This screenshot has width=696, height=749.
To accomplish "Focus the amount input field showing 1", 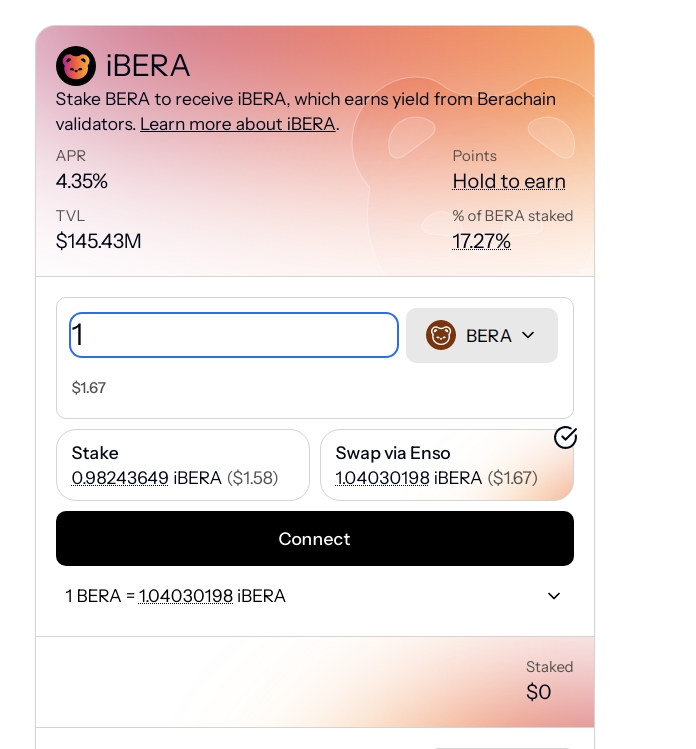I will 234,335.
